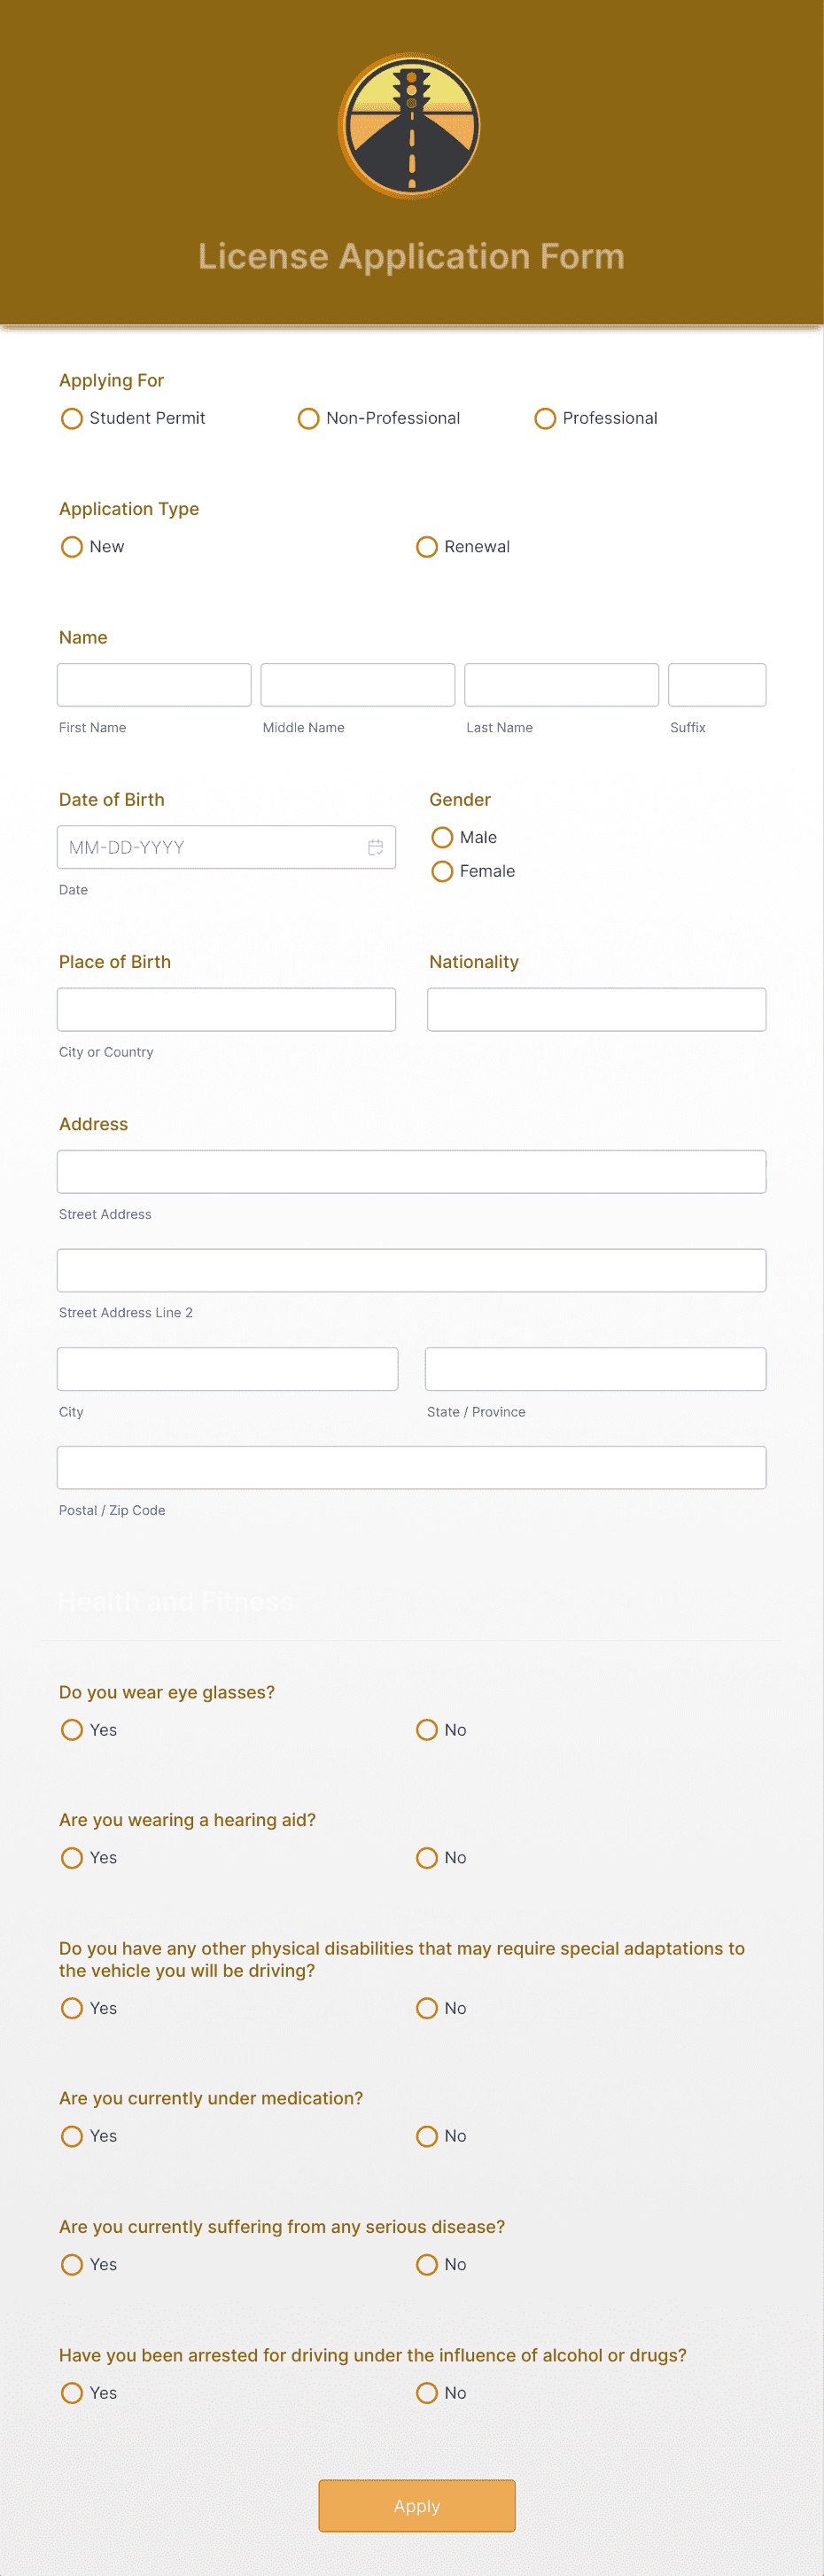Image resolution: width=824 pixels, height=2576 pixels.
Task: Answer Yes to wearing eye glasses
Action: coord(71,1729)
